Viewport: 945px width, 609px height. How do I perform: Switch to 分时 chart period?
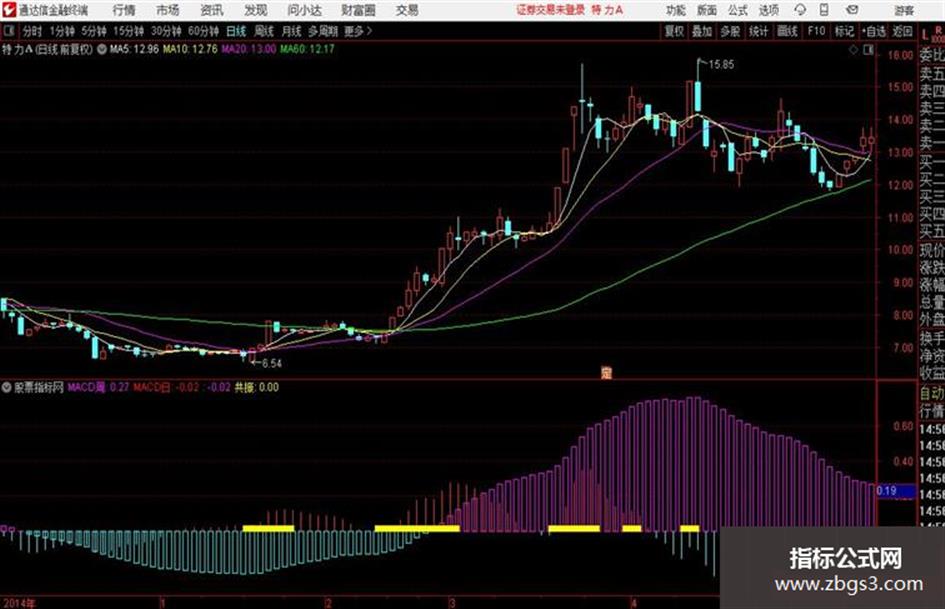pos(32,31)
